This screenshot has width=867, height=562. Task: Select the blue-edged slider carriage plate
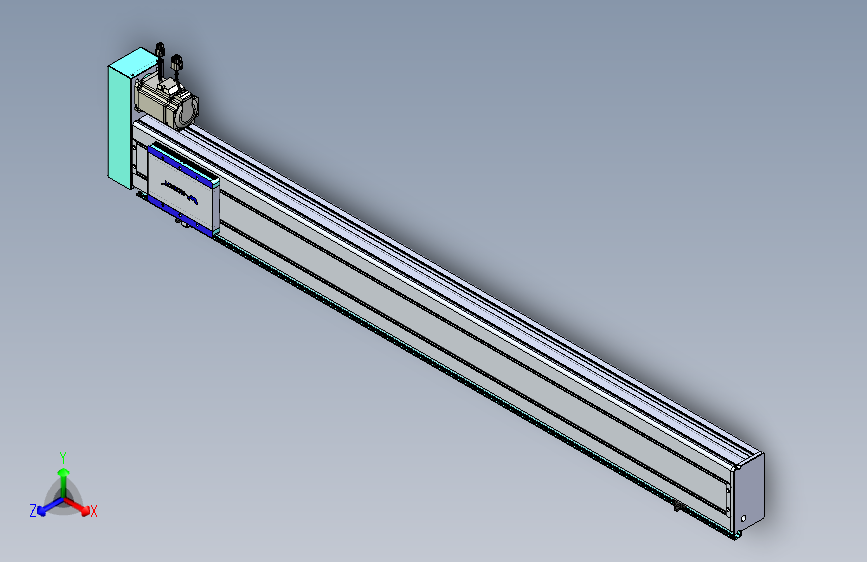click(x=183, y=190)
